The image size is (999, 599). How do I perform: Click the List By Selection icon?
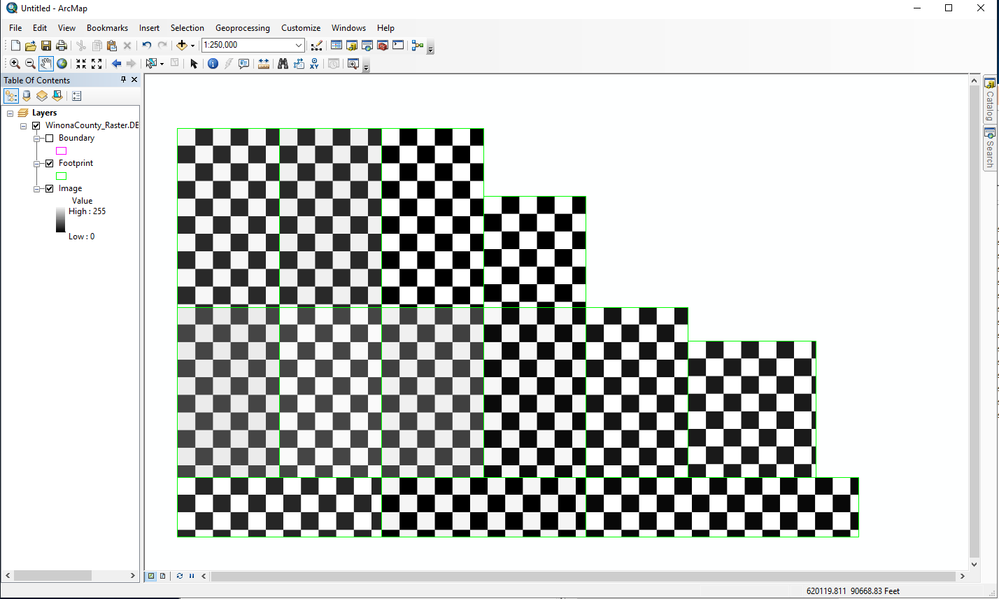[59, 96]
